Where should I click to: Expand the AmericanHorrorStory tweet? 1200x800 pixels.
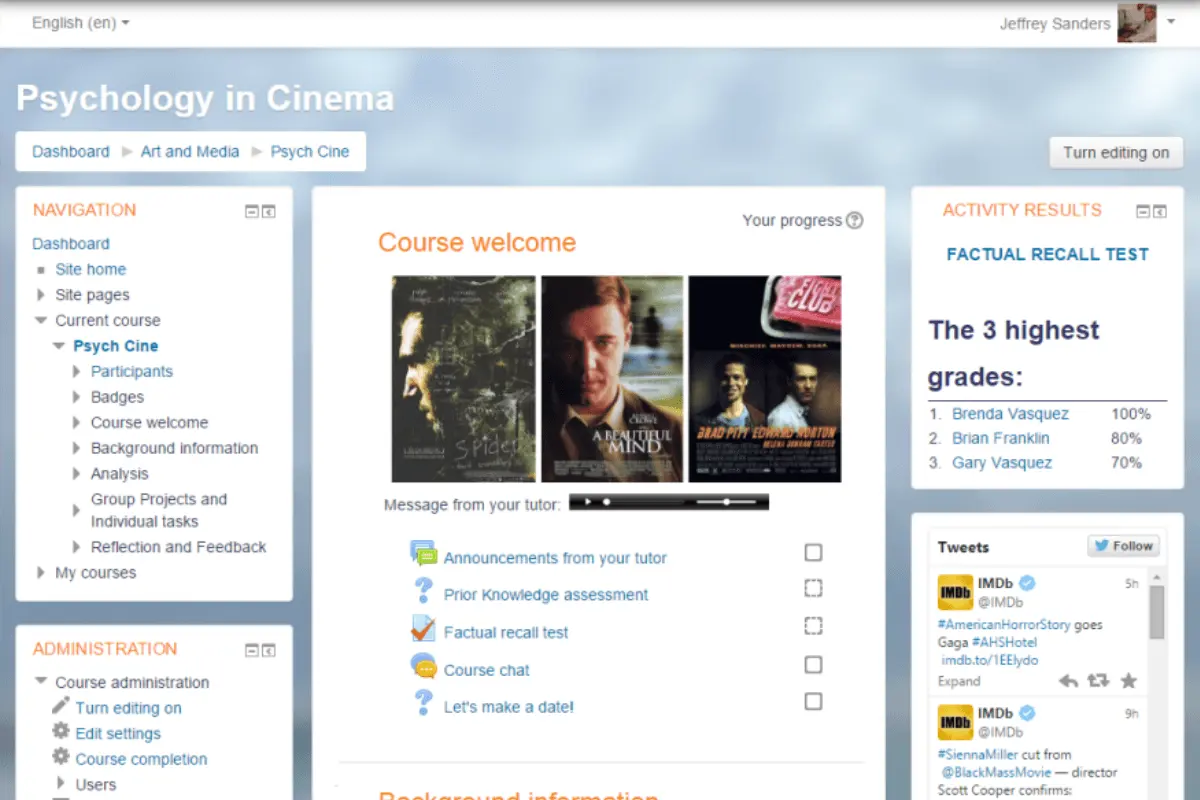959,681
